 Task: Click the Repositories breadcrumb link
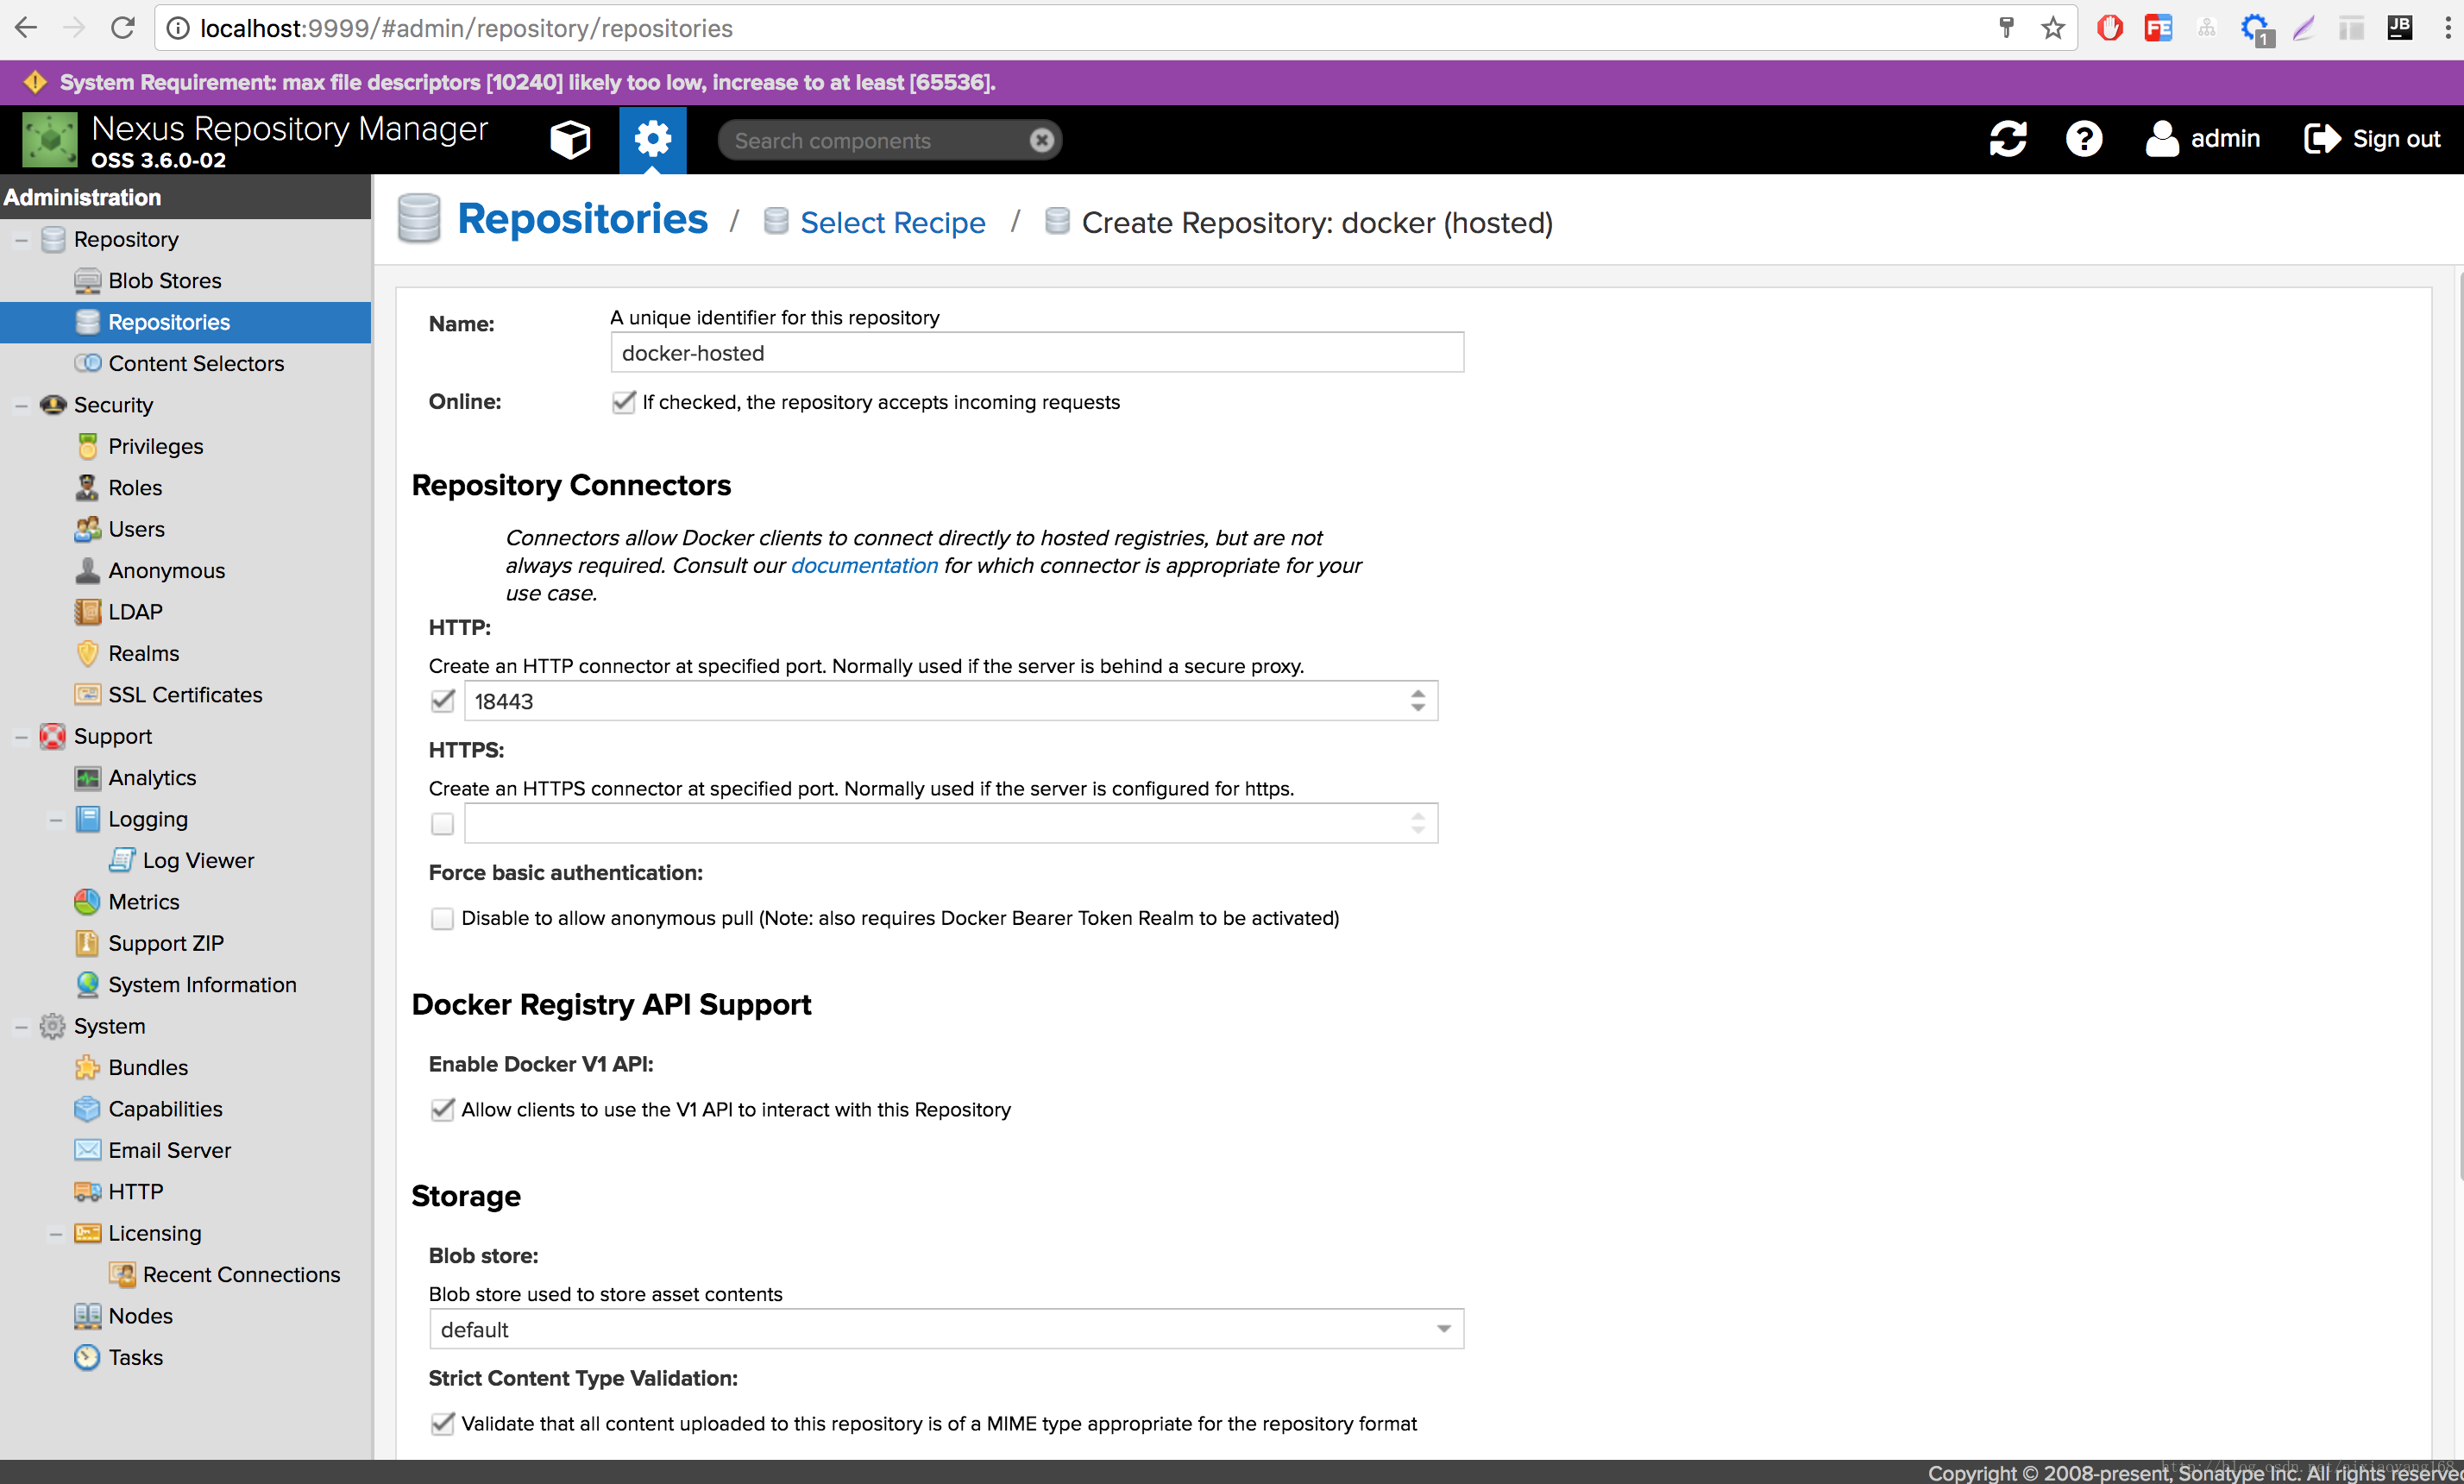click(x=582, y=219)
